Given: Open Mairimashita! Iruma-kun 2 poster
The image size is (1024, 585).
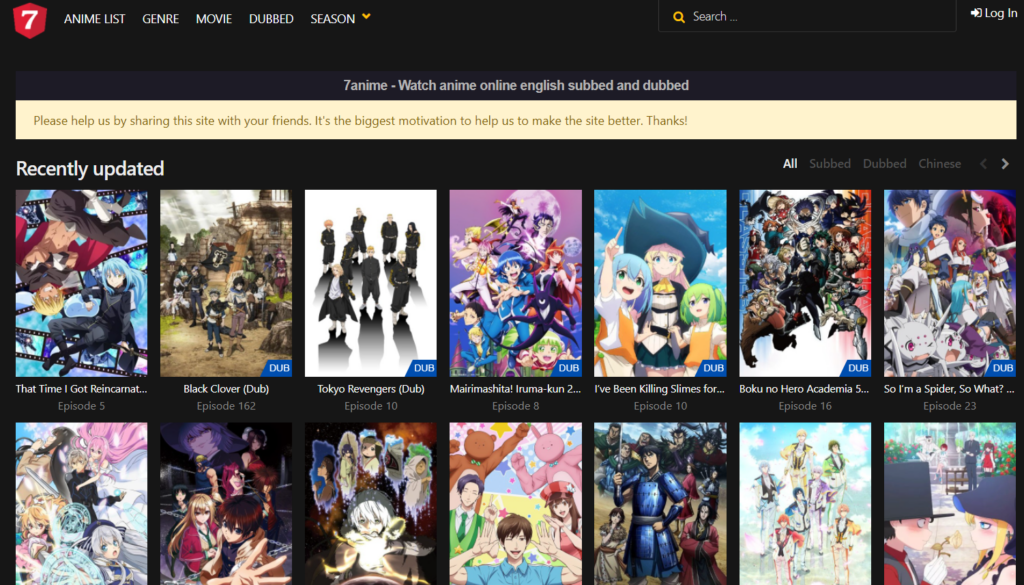Looking at the screenshot, I should click(x=515, y=283).
